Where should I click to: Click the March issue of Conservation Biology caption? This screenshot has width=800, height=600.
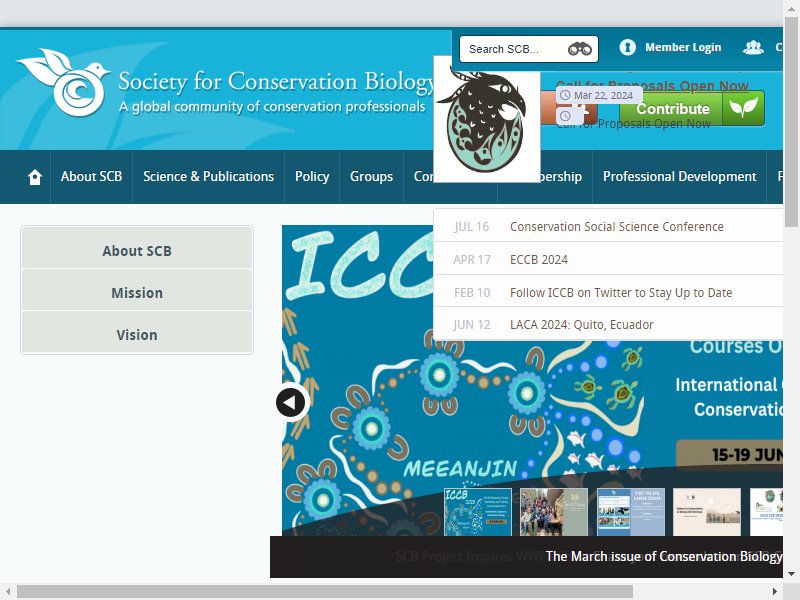coord(663,556)
